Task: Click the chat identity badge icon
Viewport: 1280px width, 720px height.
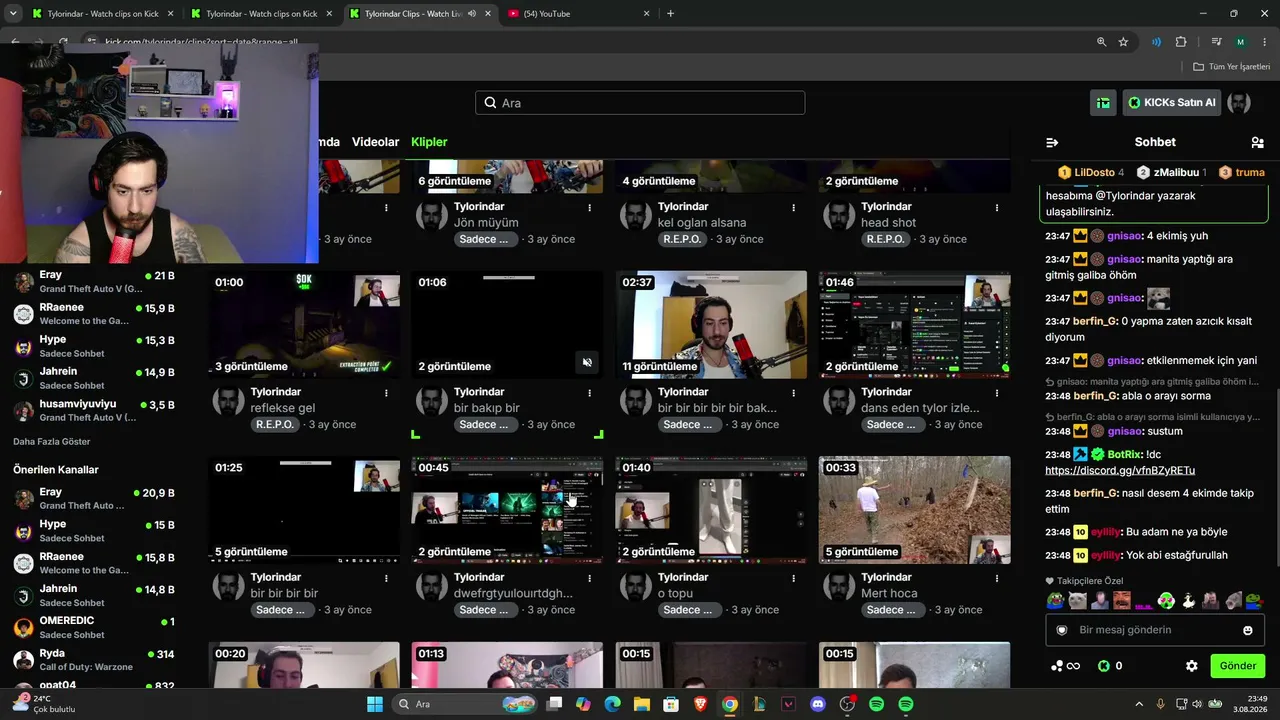Action: click(x=1063, y=630)
